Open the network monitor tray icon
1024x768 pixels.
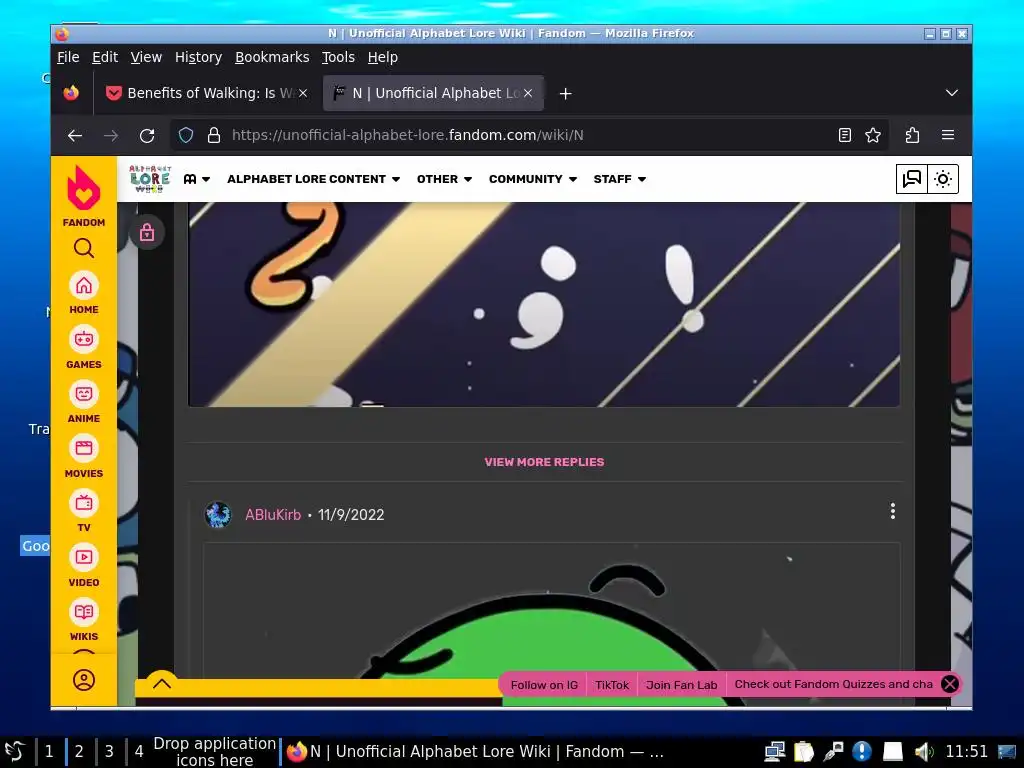[x=775, y=752]
